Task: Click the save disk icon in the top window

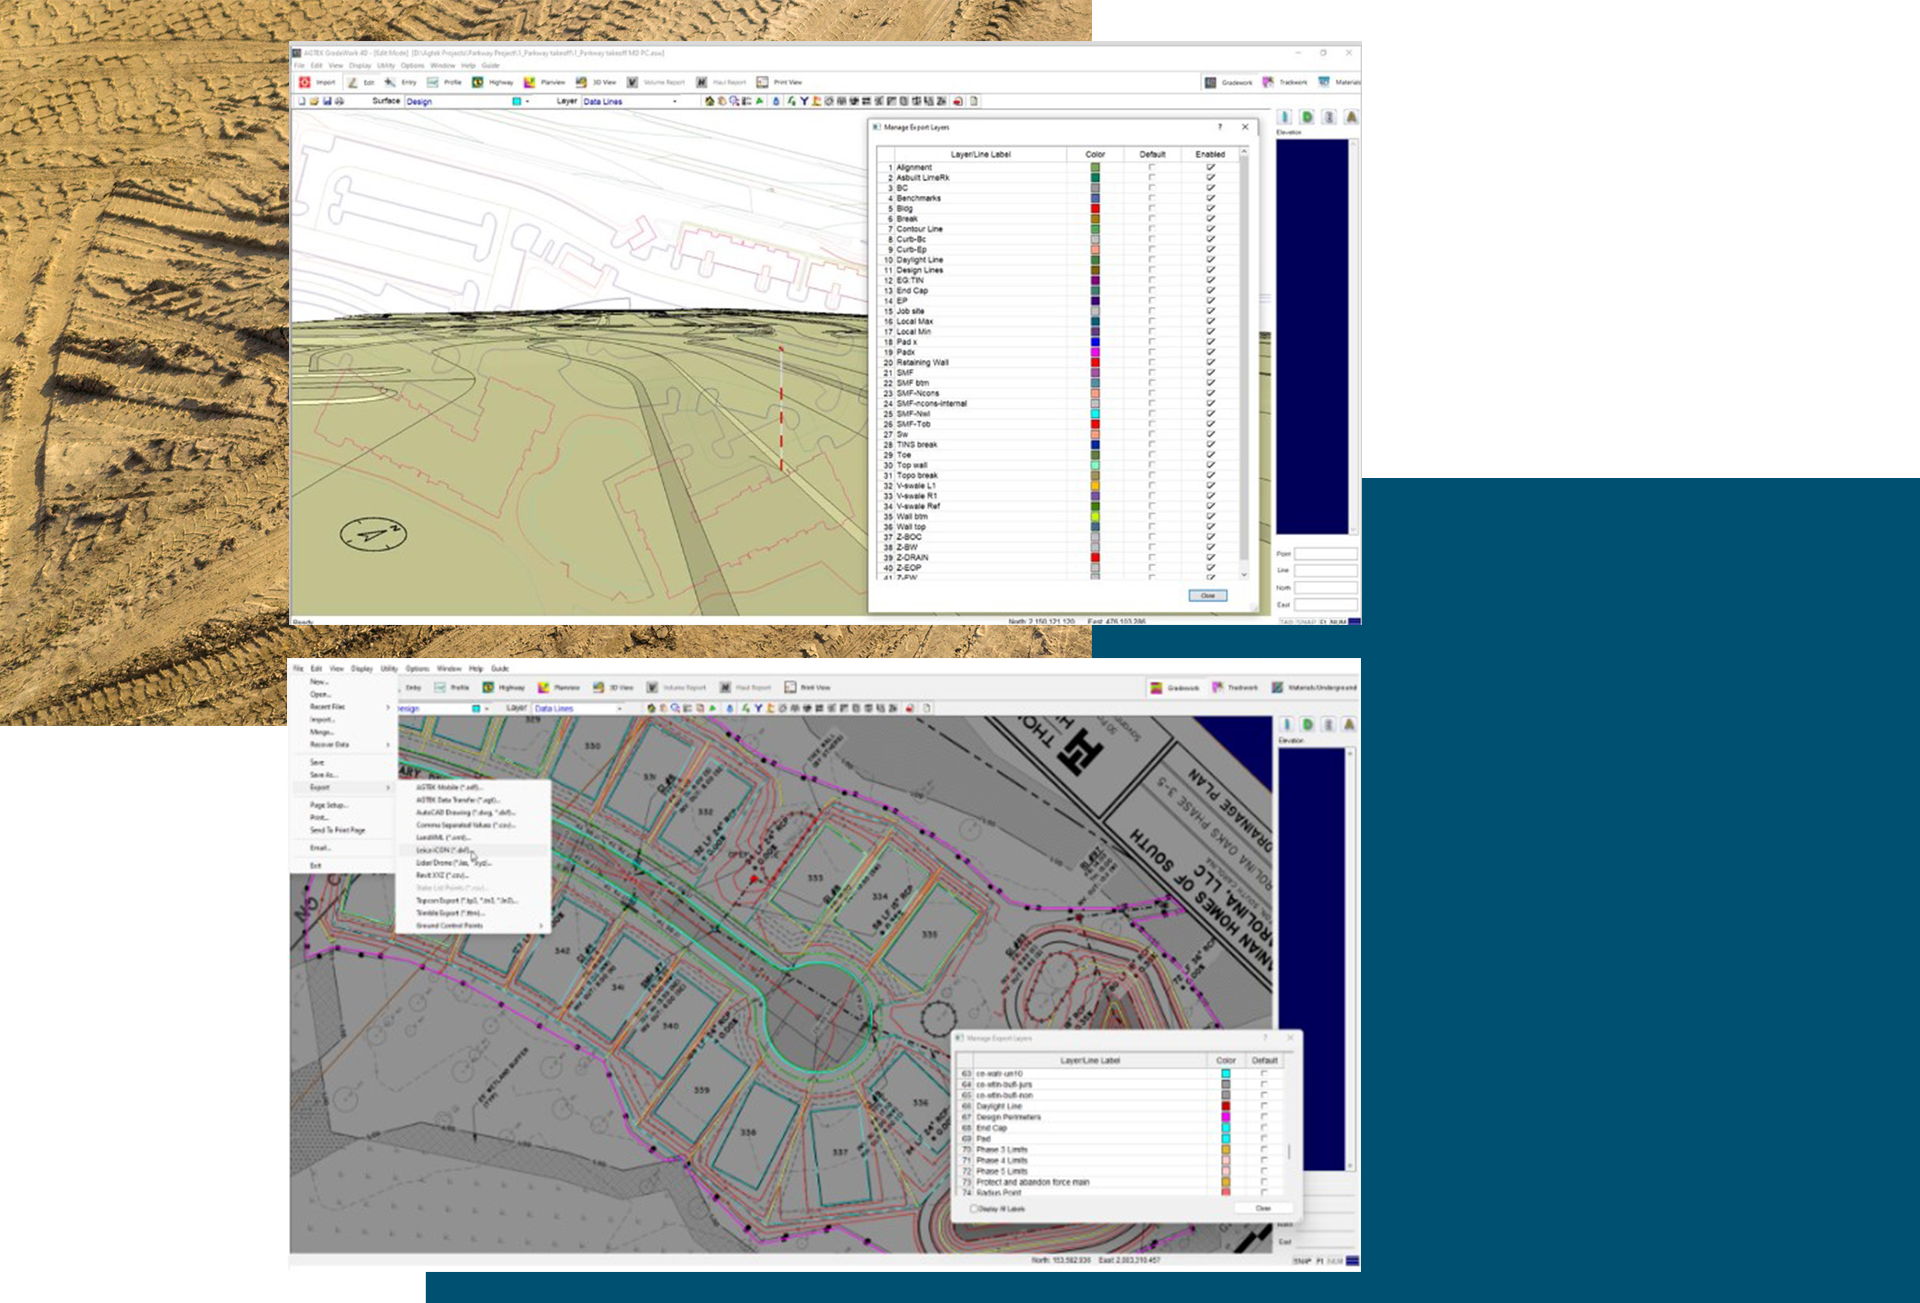Action: coord(327,101)
